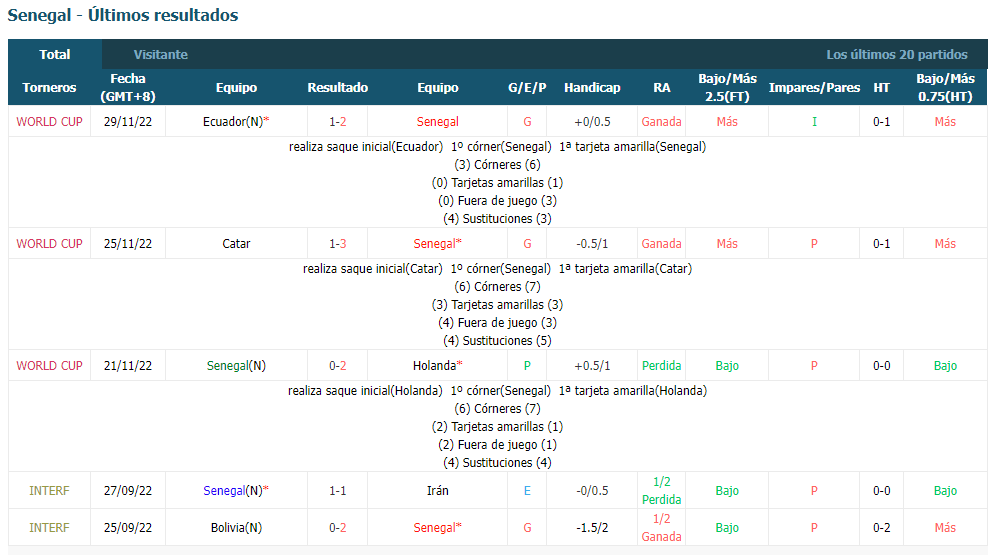Click the G/E/P column header
Screen dimensions: 997x555
coord(527,88)
